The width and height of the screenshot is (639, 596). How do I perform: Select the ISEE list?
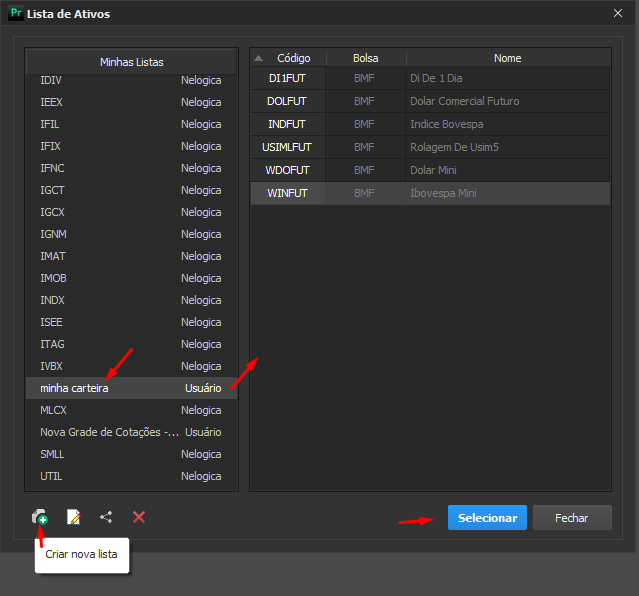pyautogui.click(x=131, y=322)
